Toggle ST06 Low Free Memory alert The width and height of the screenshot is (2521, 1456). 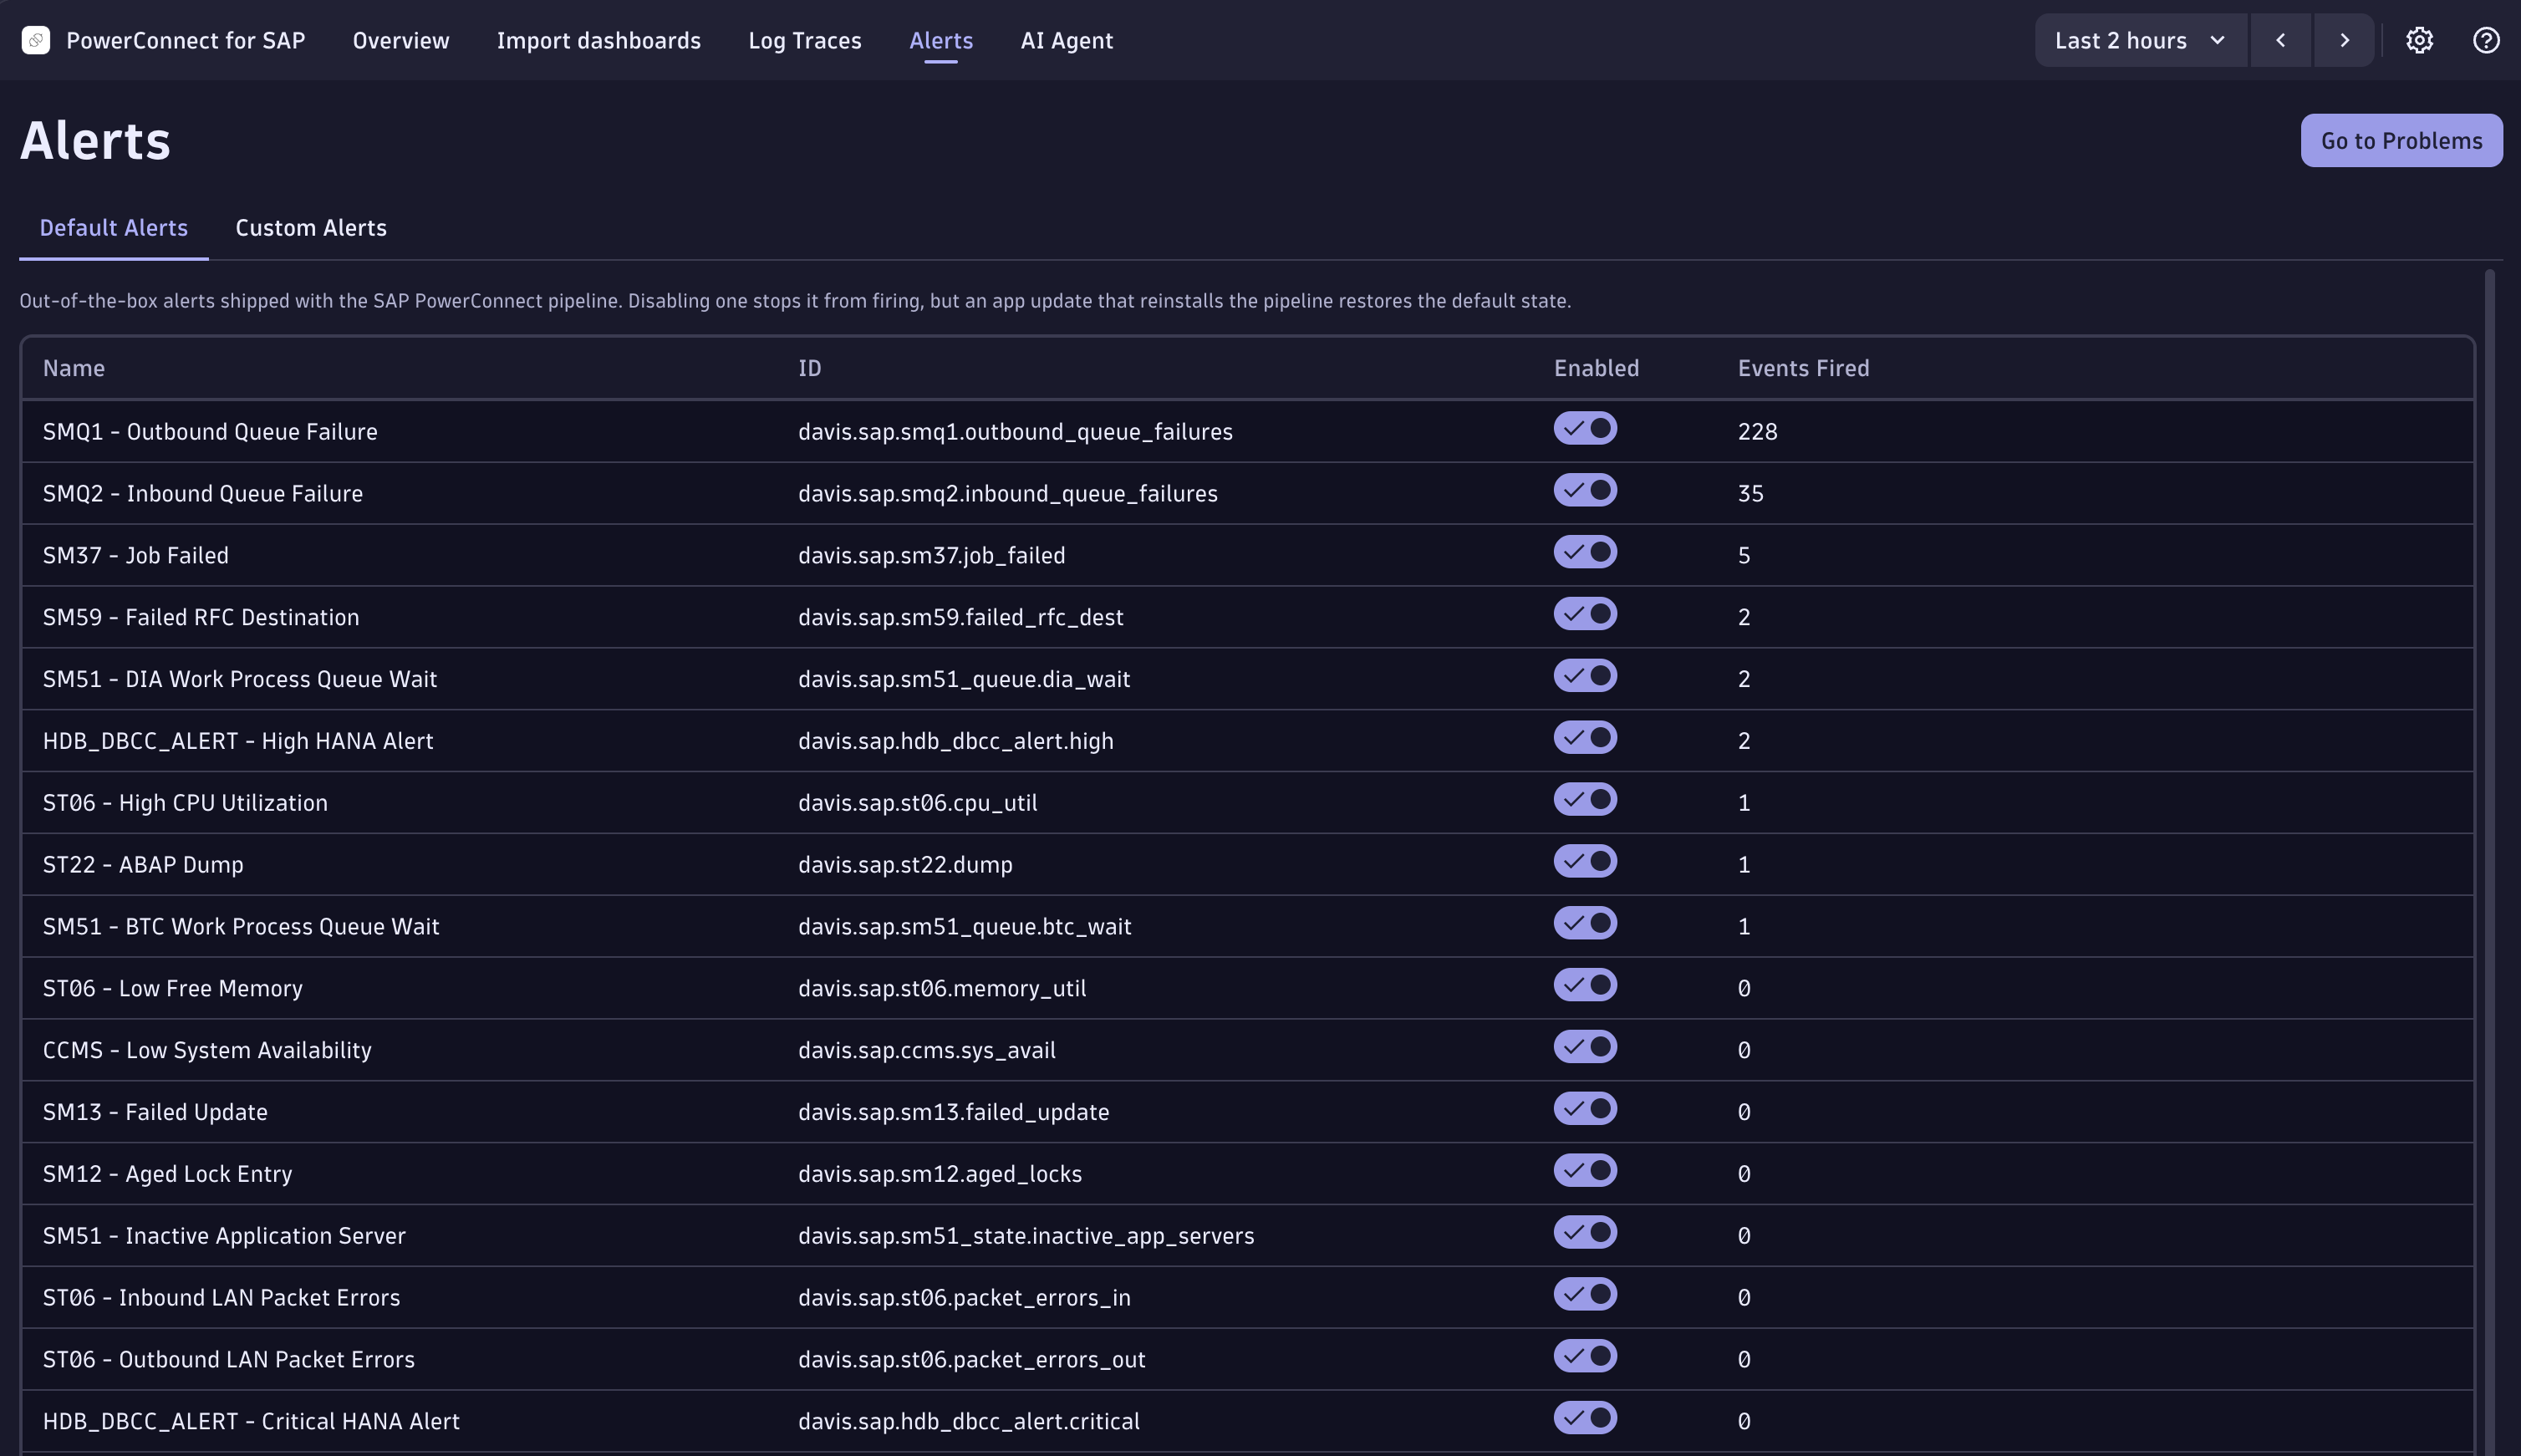click(x=1585, y=985)
